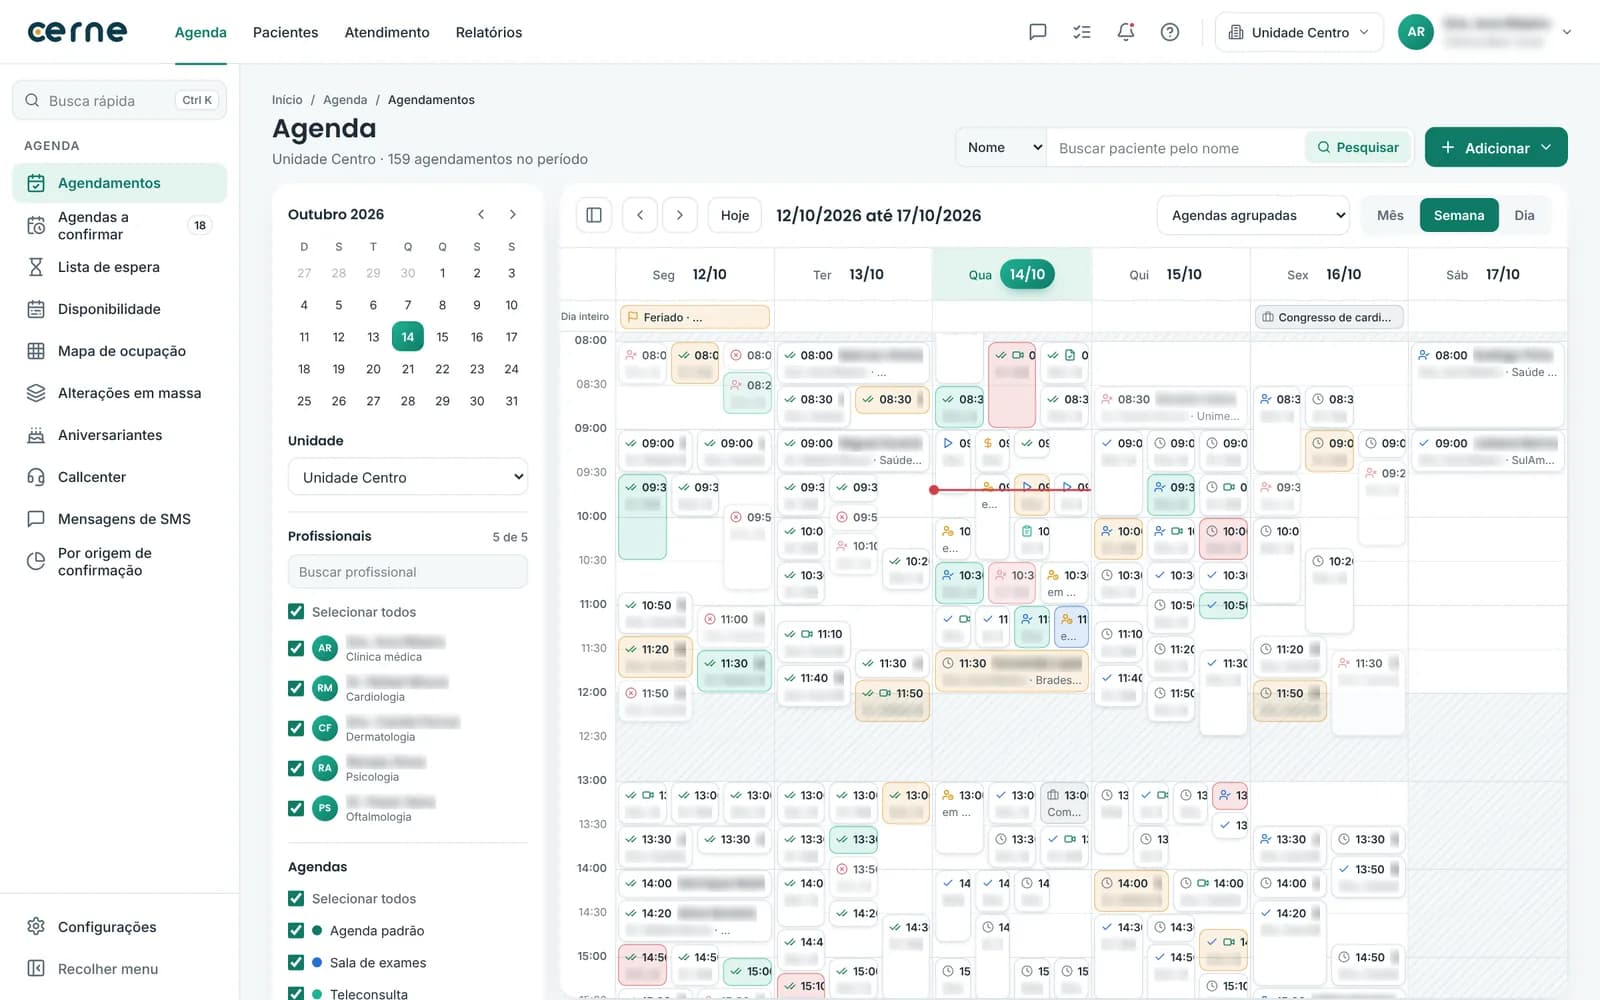The height and width of the screenshot is (1000, 1600).
Task: Switch to Atendimento top menu
Action: 387,32
